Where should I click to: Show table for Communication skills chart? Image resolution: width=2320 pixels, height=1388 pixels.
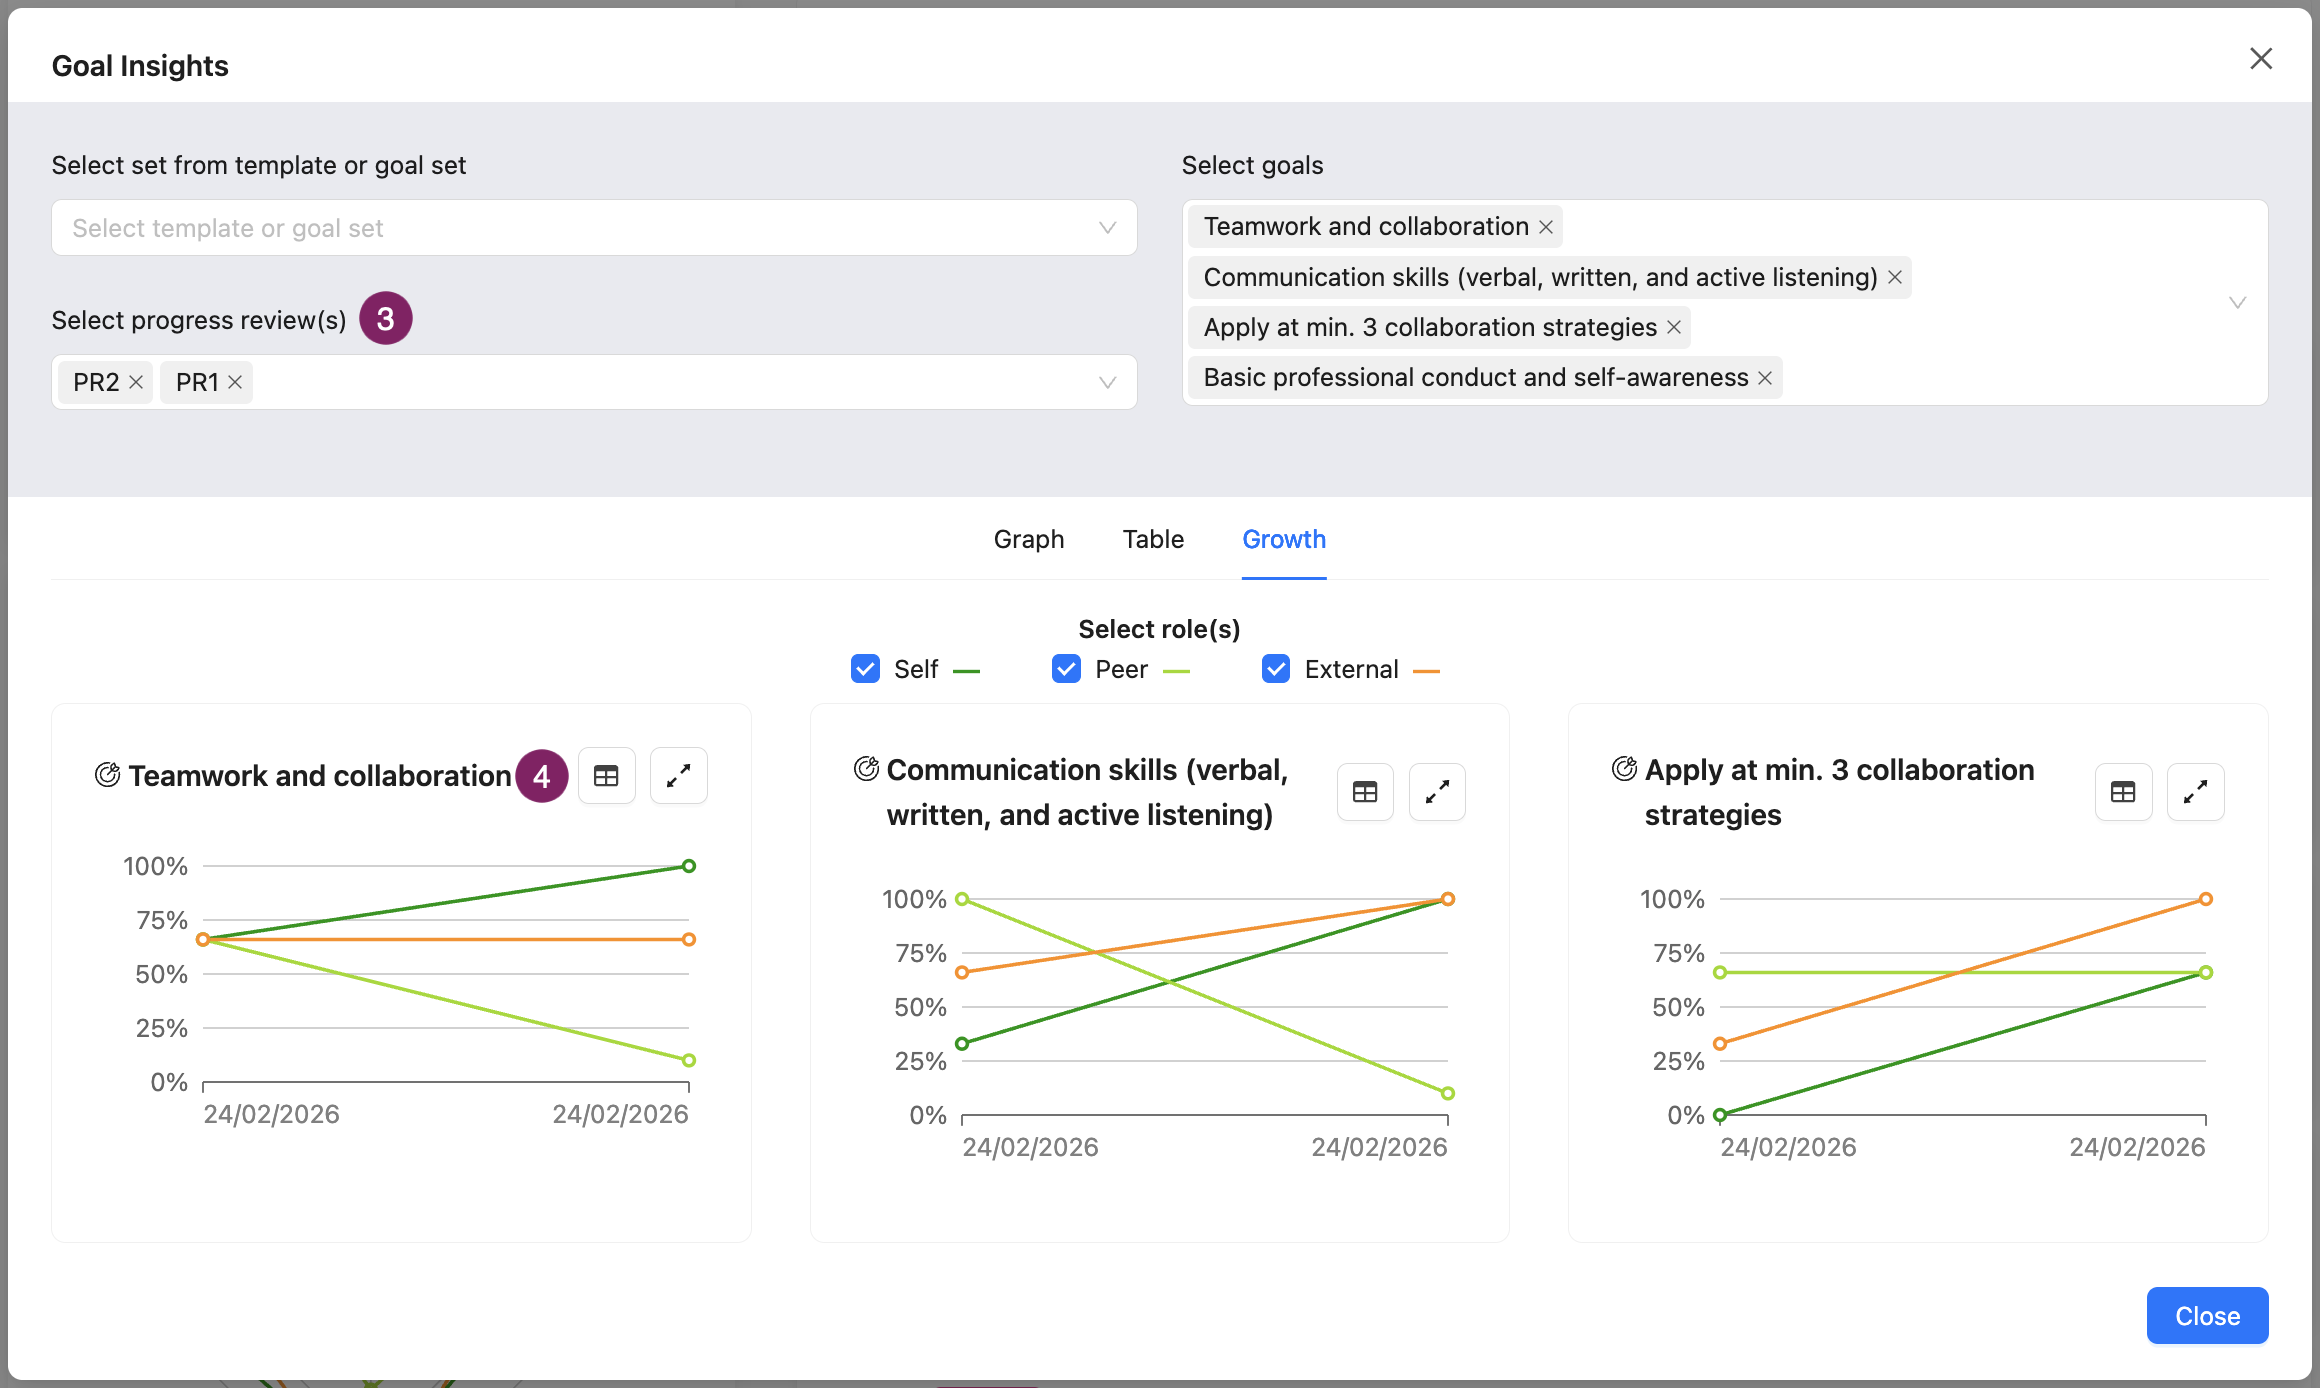pyautogui.click(x=1365, y=792)
